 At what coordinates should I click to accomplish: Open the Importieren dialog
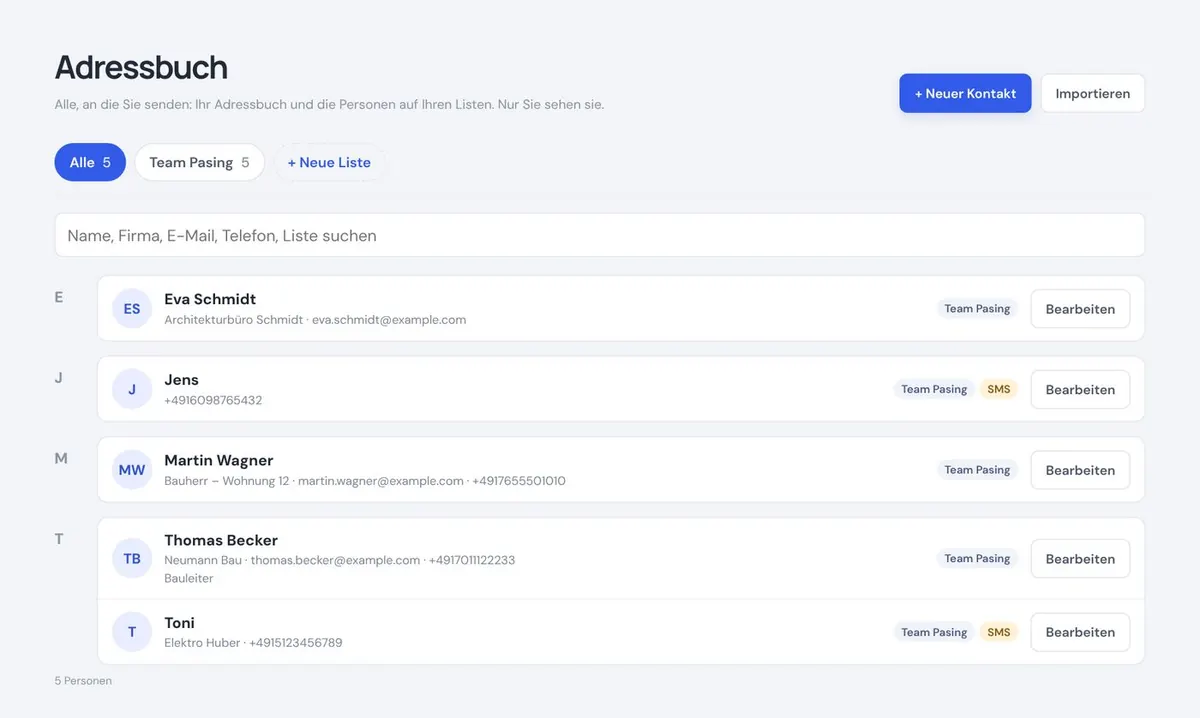(x=1093, y=93)
